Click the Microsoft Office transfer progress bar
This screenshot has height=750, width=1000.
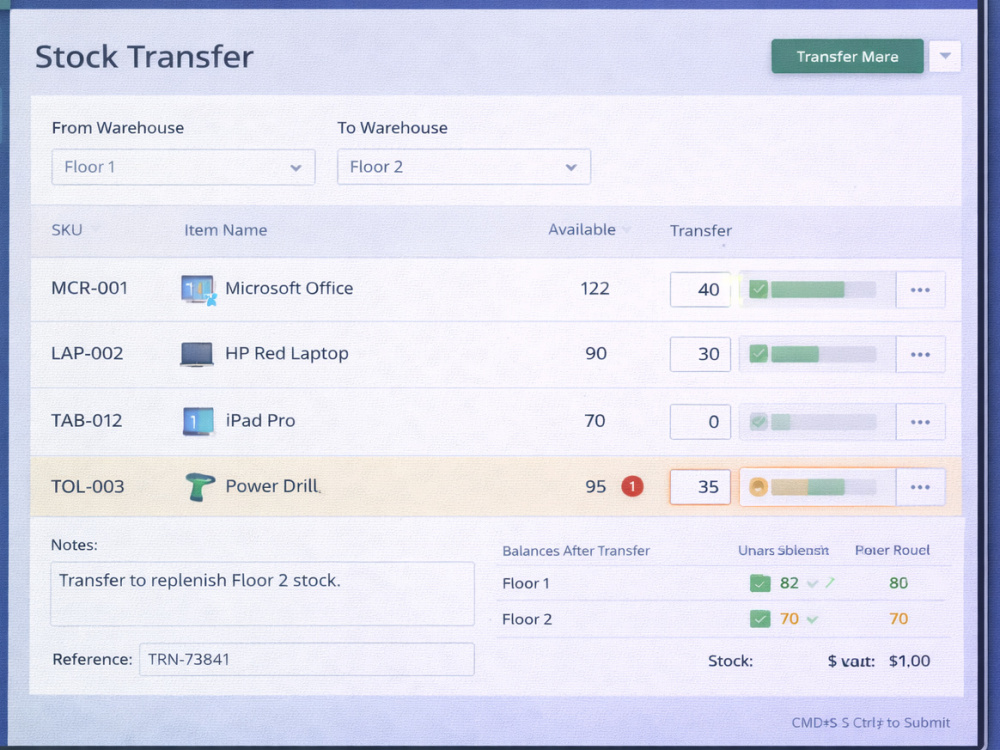coord(823,290)
